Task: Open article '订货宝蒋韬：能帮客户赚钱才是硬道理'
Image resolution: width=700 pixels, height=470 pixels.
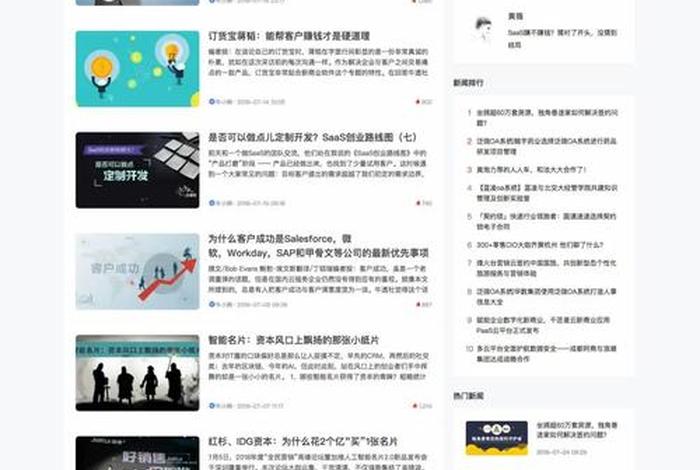Action: 289,36
